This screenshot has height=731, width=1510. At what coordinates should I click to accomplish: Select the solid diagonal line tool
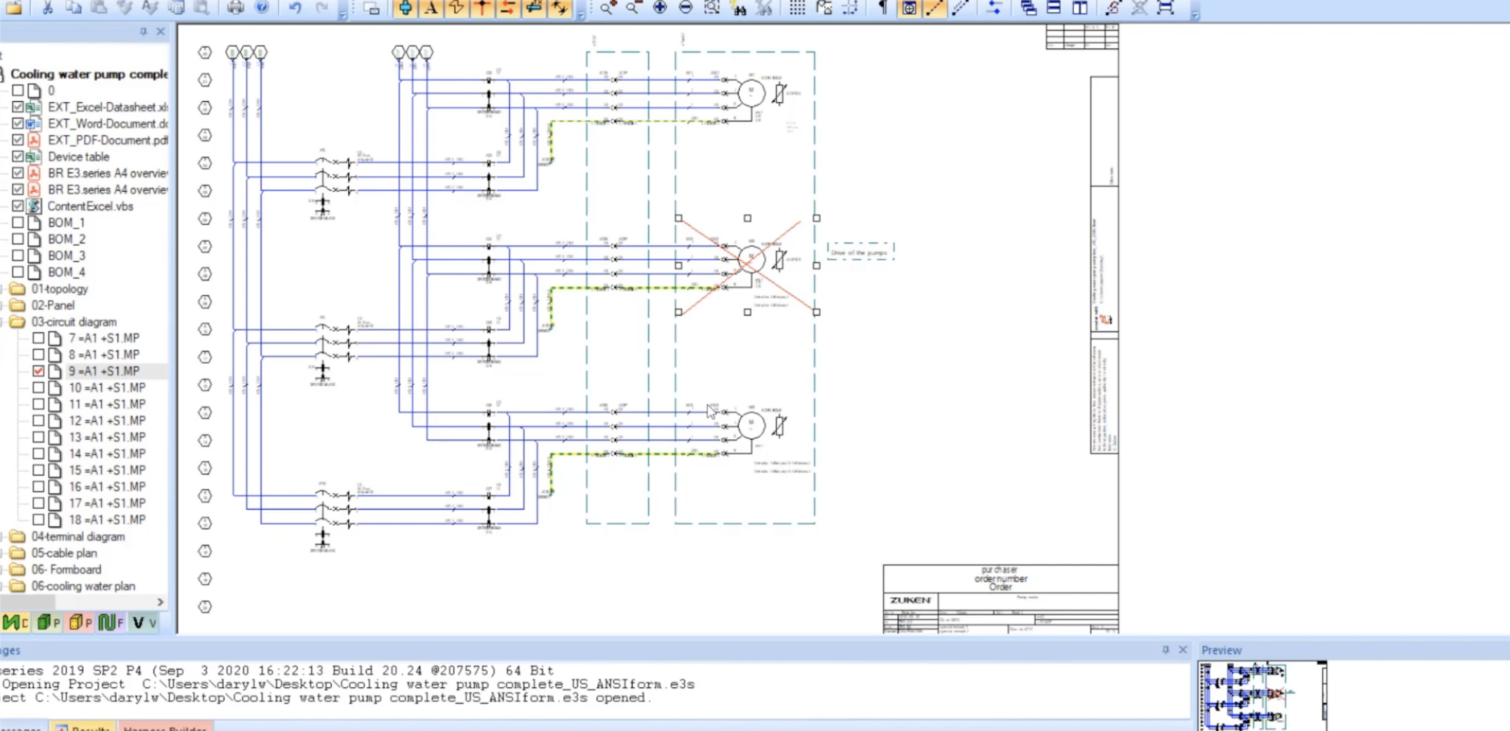pyautogui.click(x=934, y=8)
